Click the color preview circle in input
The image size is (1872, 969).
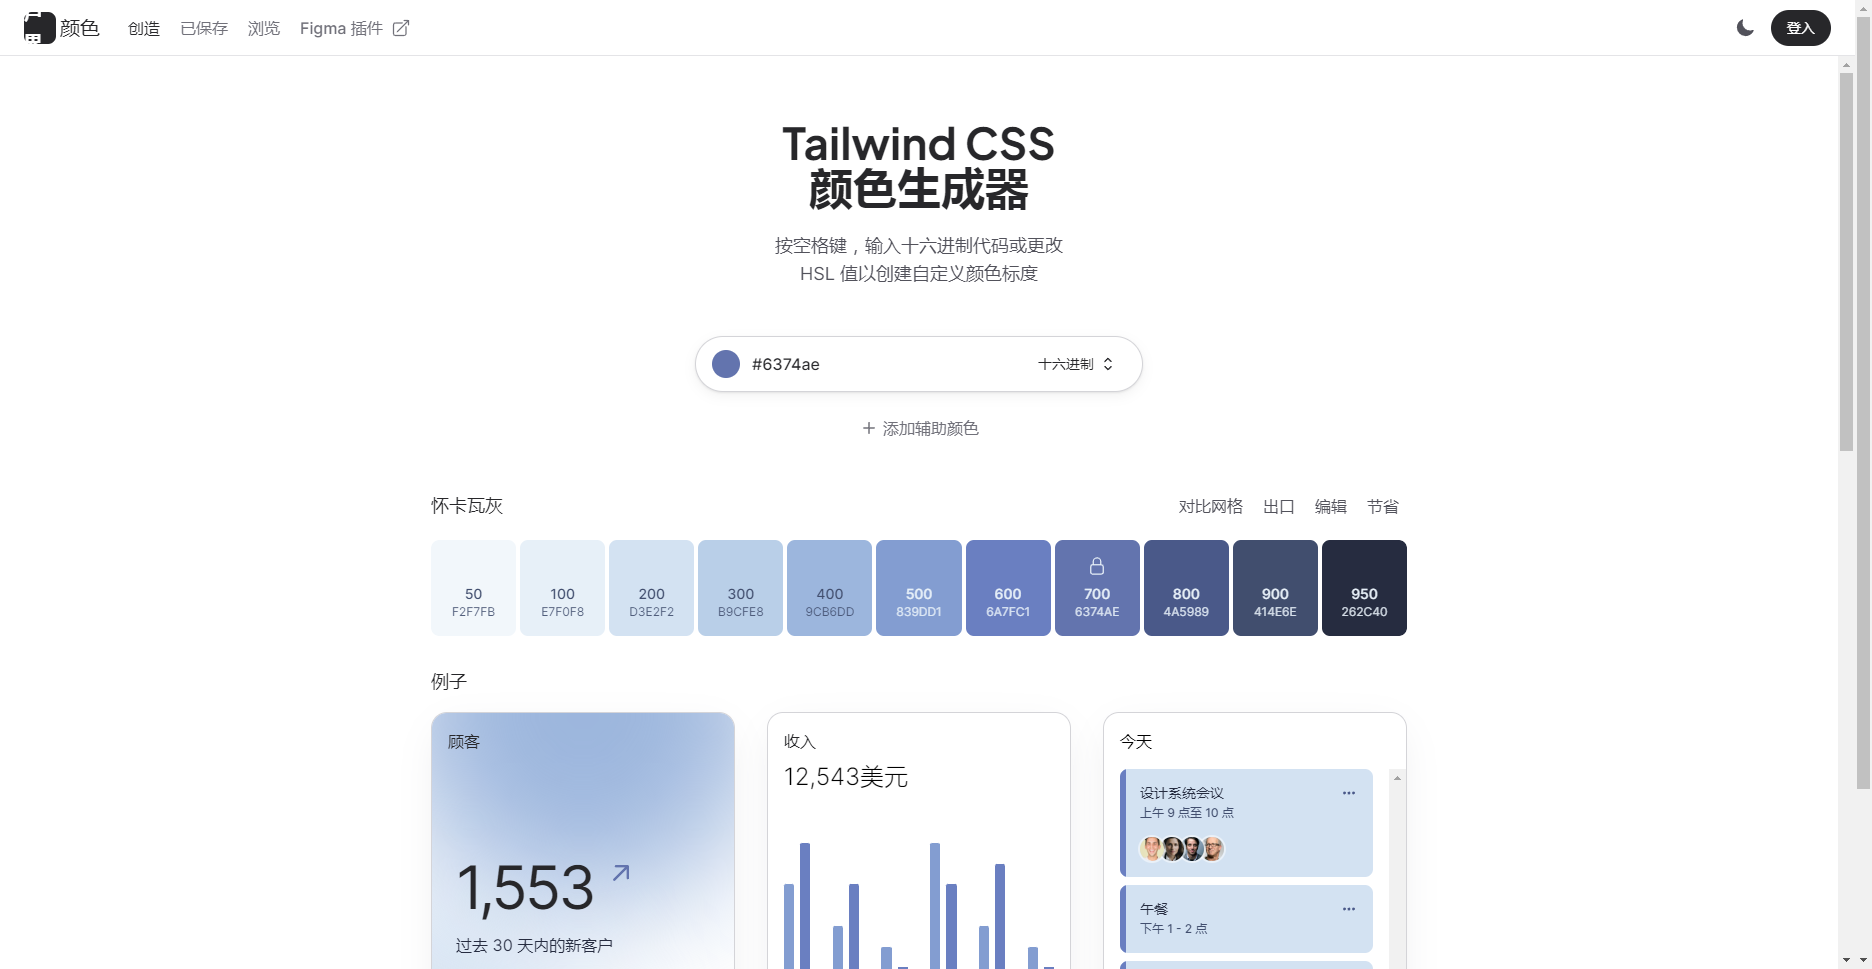coord(726,364)
